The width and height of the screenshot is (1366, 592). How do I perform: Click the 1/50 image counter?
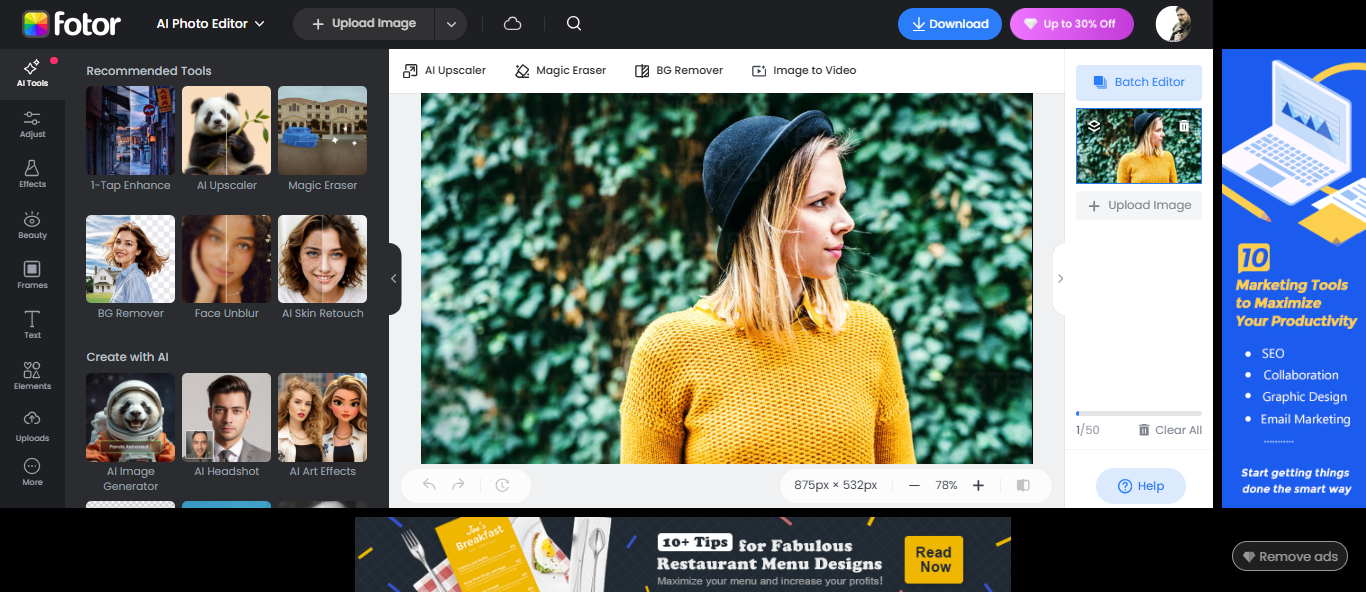tap(1087, 430)
